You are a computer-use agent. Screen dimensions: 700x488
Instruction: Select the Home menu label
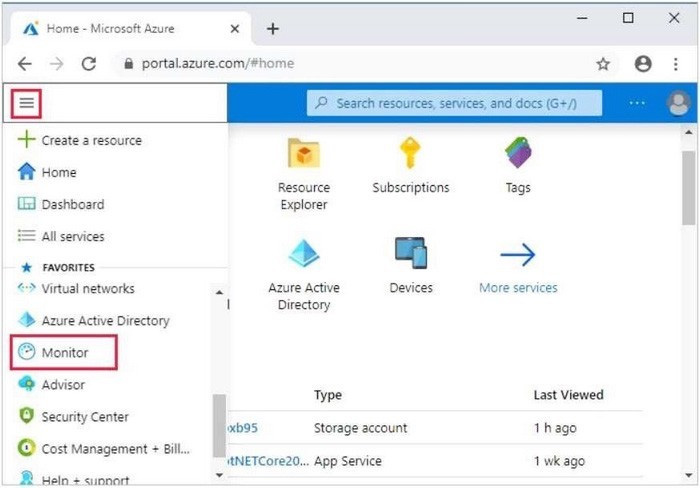tap(59, 172)
